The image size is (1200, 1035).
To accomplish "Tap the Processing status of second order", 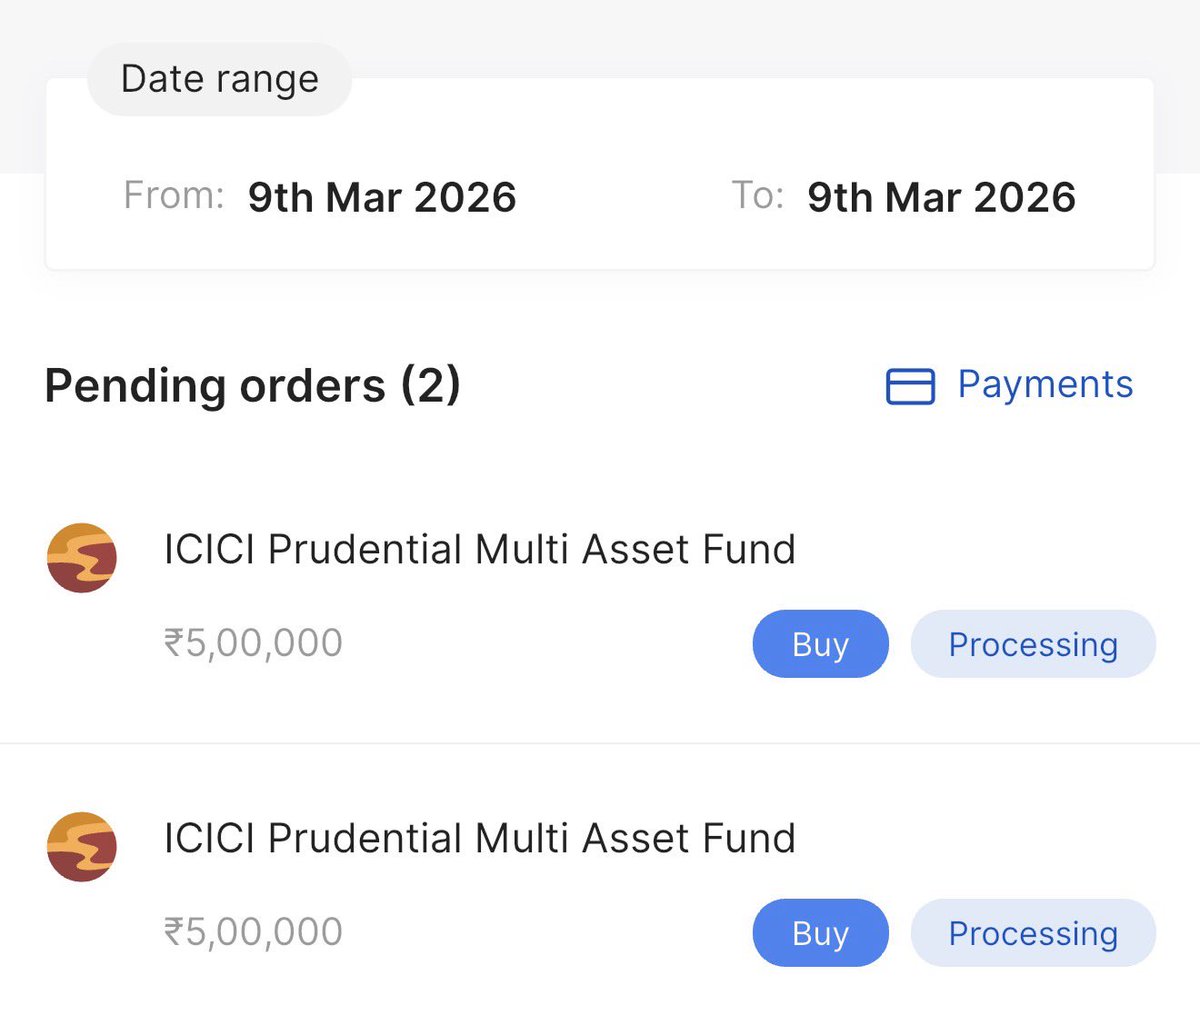I will [1033, 933].
